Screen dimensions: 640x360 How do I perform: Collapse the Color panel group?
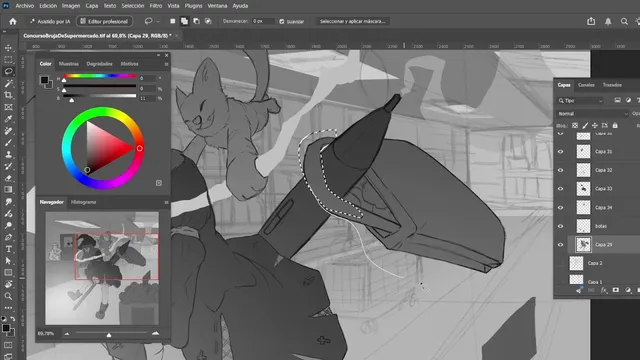coord(158,55)
